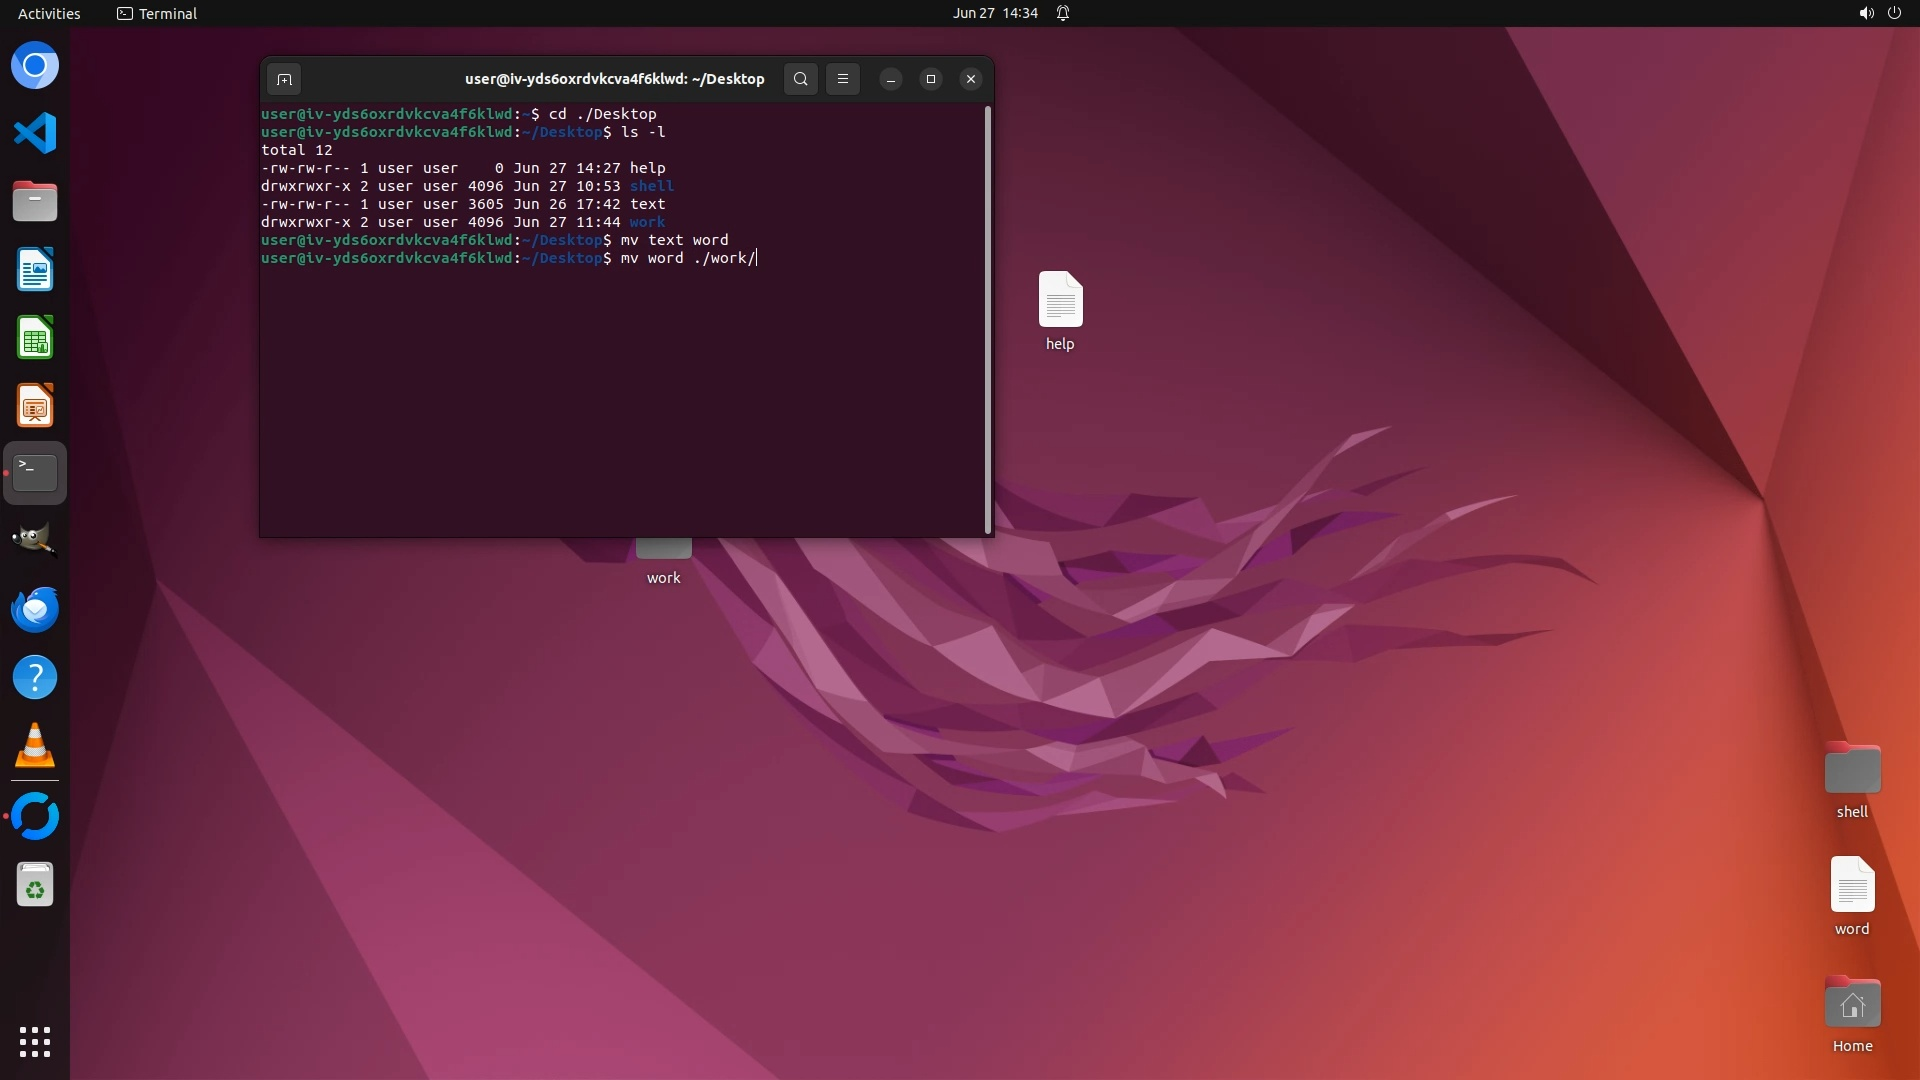1920x1080 pixels.
Task: Launch LibreOffice Calc from dock
Action: tap(35, 338)
